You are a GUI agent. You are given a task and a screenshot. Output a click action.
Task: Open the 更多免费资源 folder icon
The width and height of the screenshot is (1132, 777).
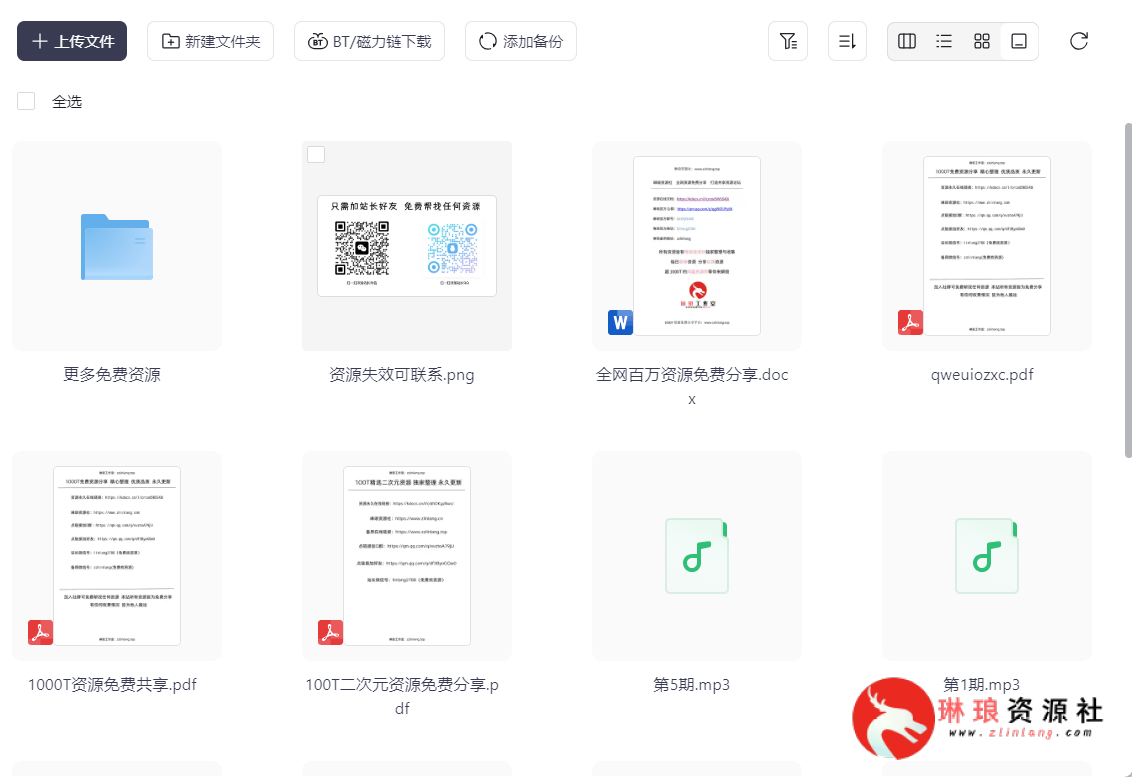(117, 246)
